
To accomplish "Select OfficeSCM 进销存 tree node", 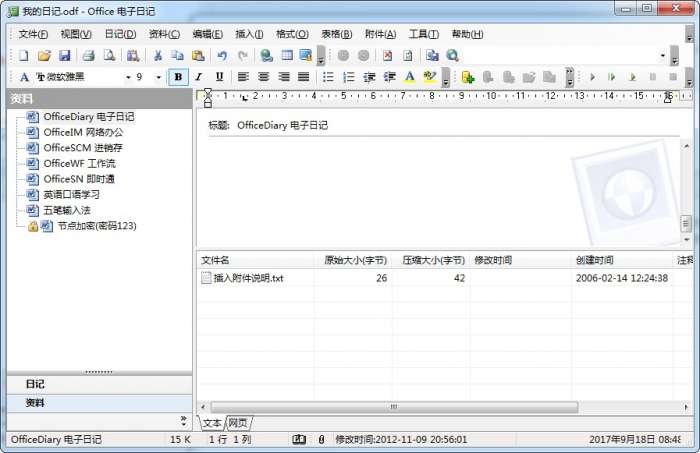I will click(83, 148).
